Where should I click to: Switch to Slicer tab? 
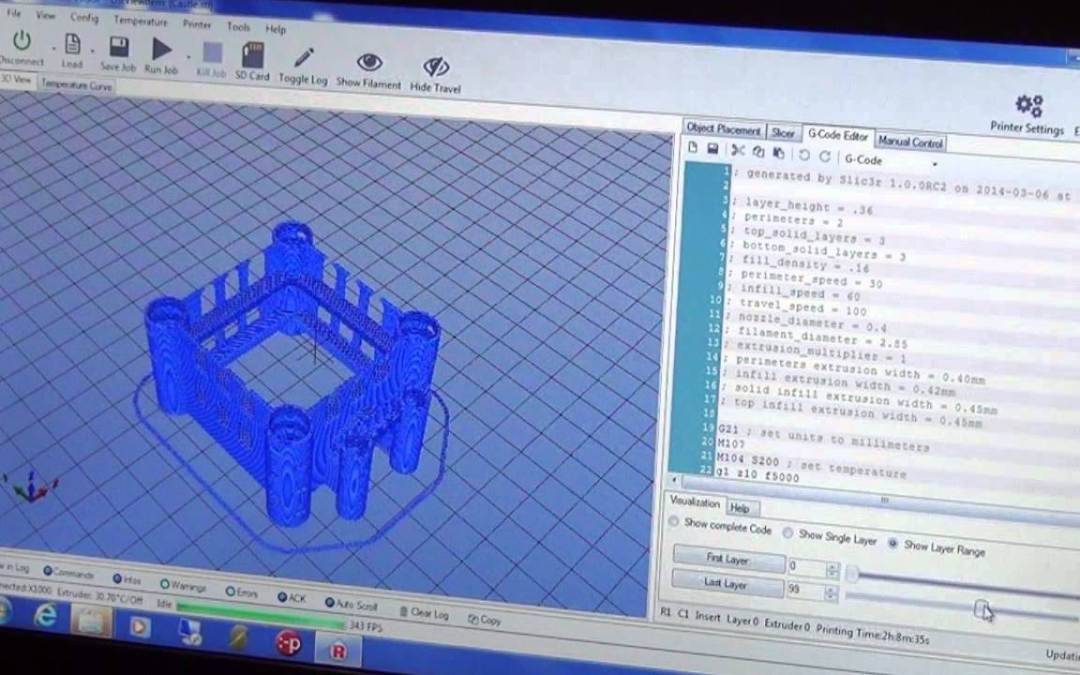click(783, 132)
